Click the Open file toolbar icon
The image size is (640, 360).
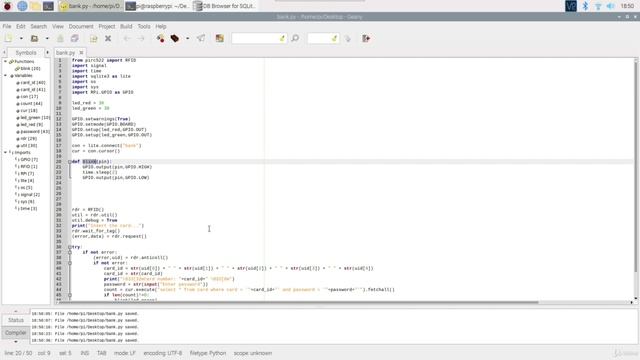click(34, 38)
